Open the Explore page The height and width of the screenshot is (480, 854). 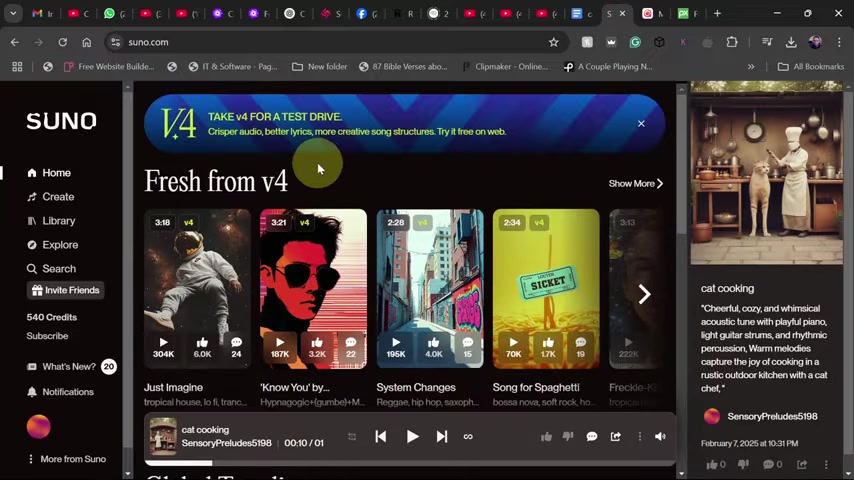(x=52, y=245)
